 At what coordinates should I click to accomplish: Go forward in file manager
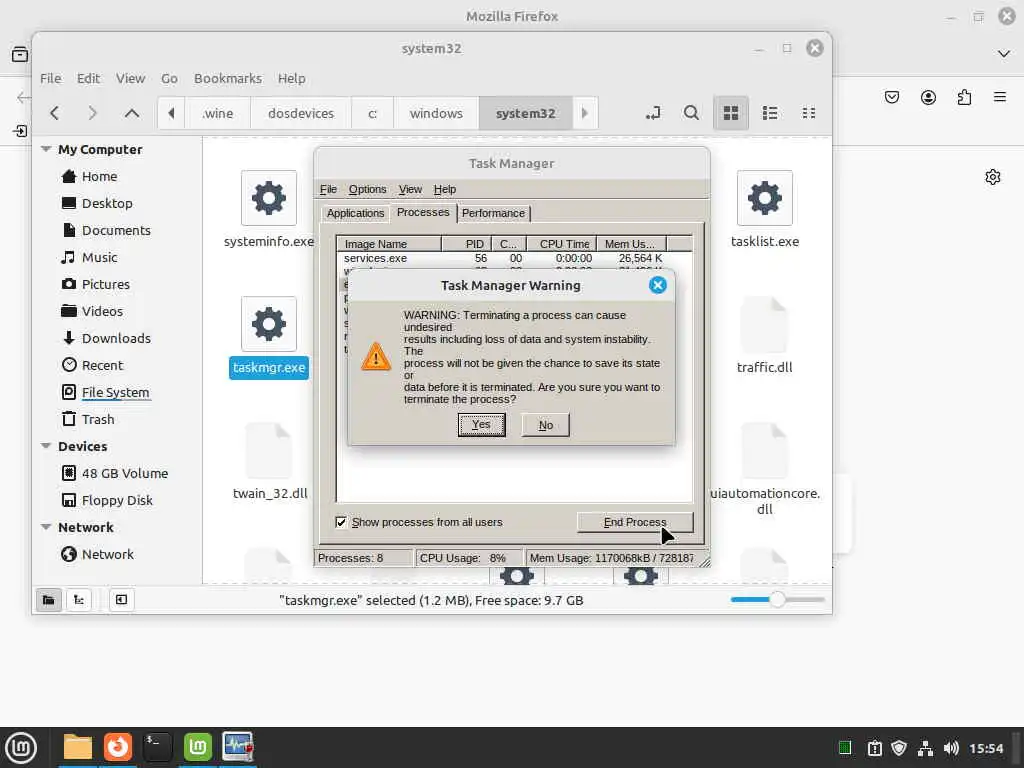(93, 113)
